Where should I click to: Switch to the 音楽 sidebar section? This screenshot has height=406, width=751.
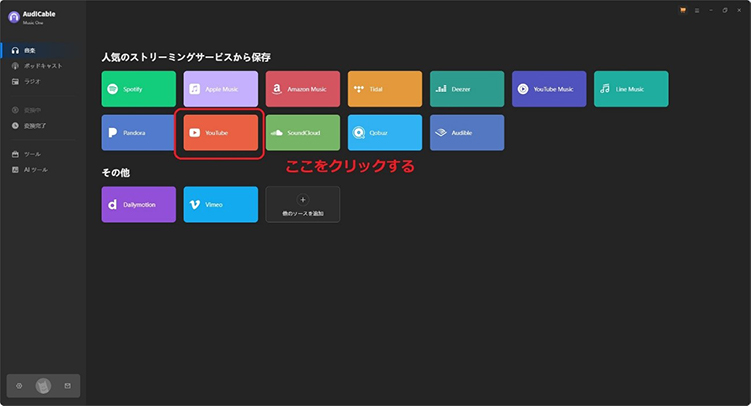42,50
